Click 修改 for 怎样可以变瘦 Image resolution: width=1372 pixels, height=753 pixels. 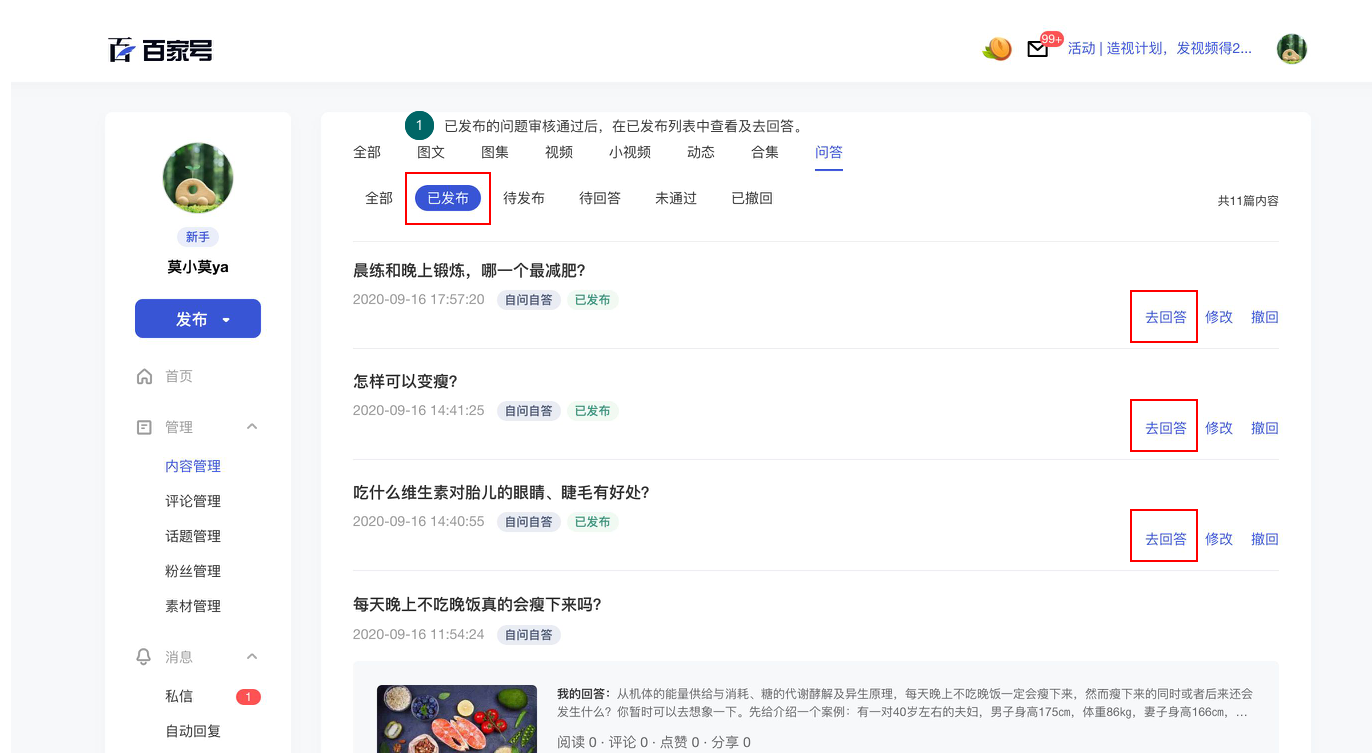coord(1219,428)
